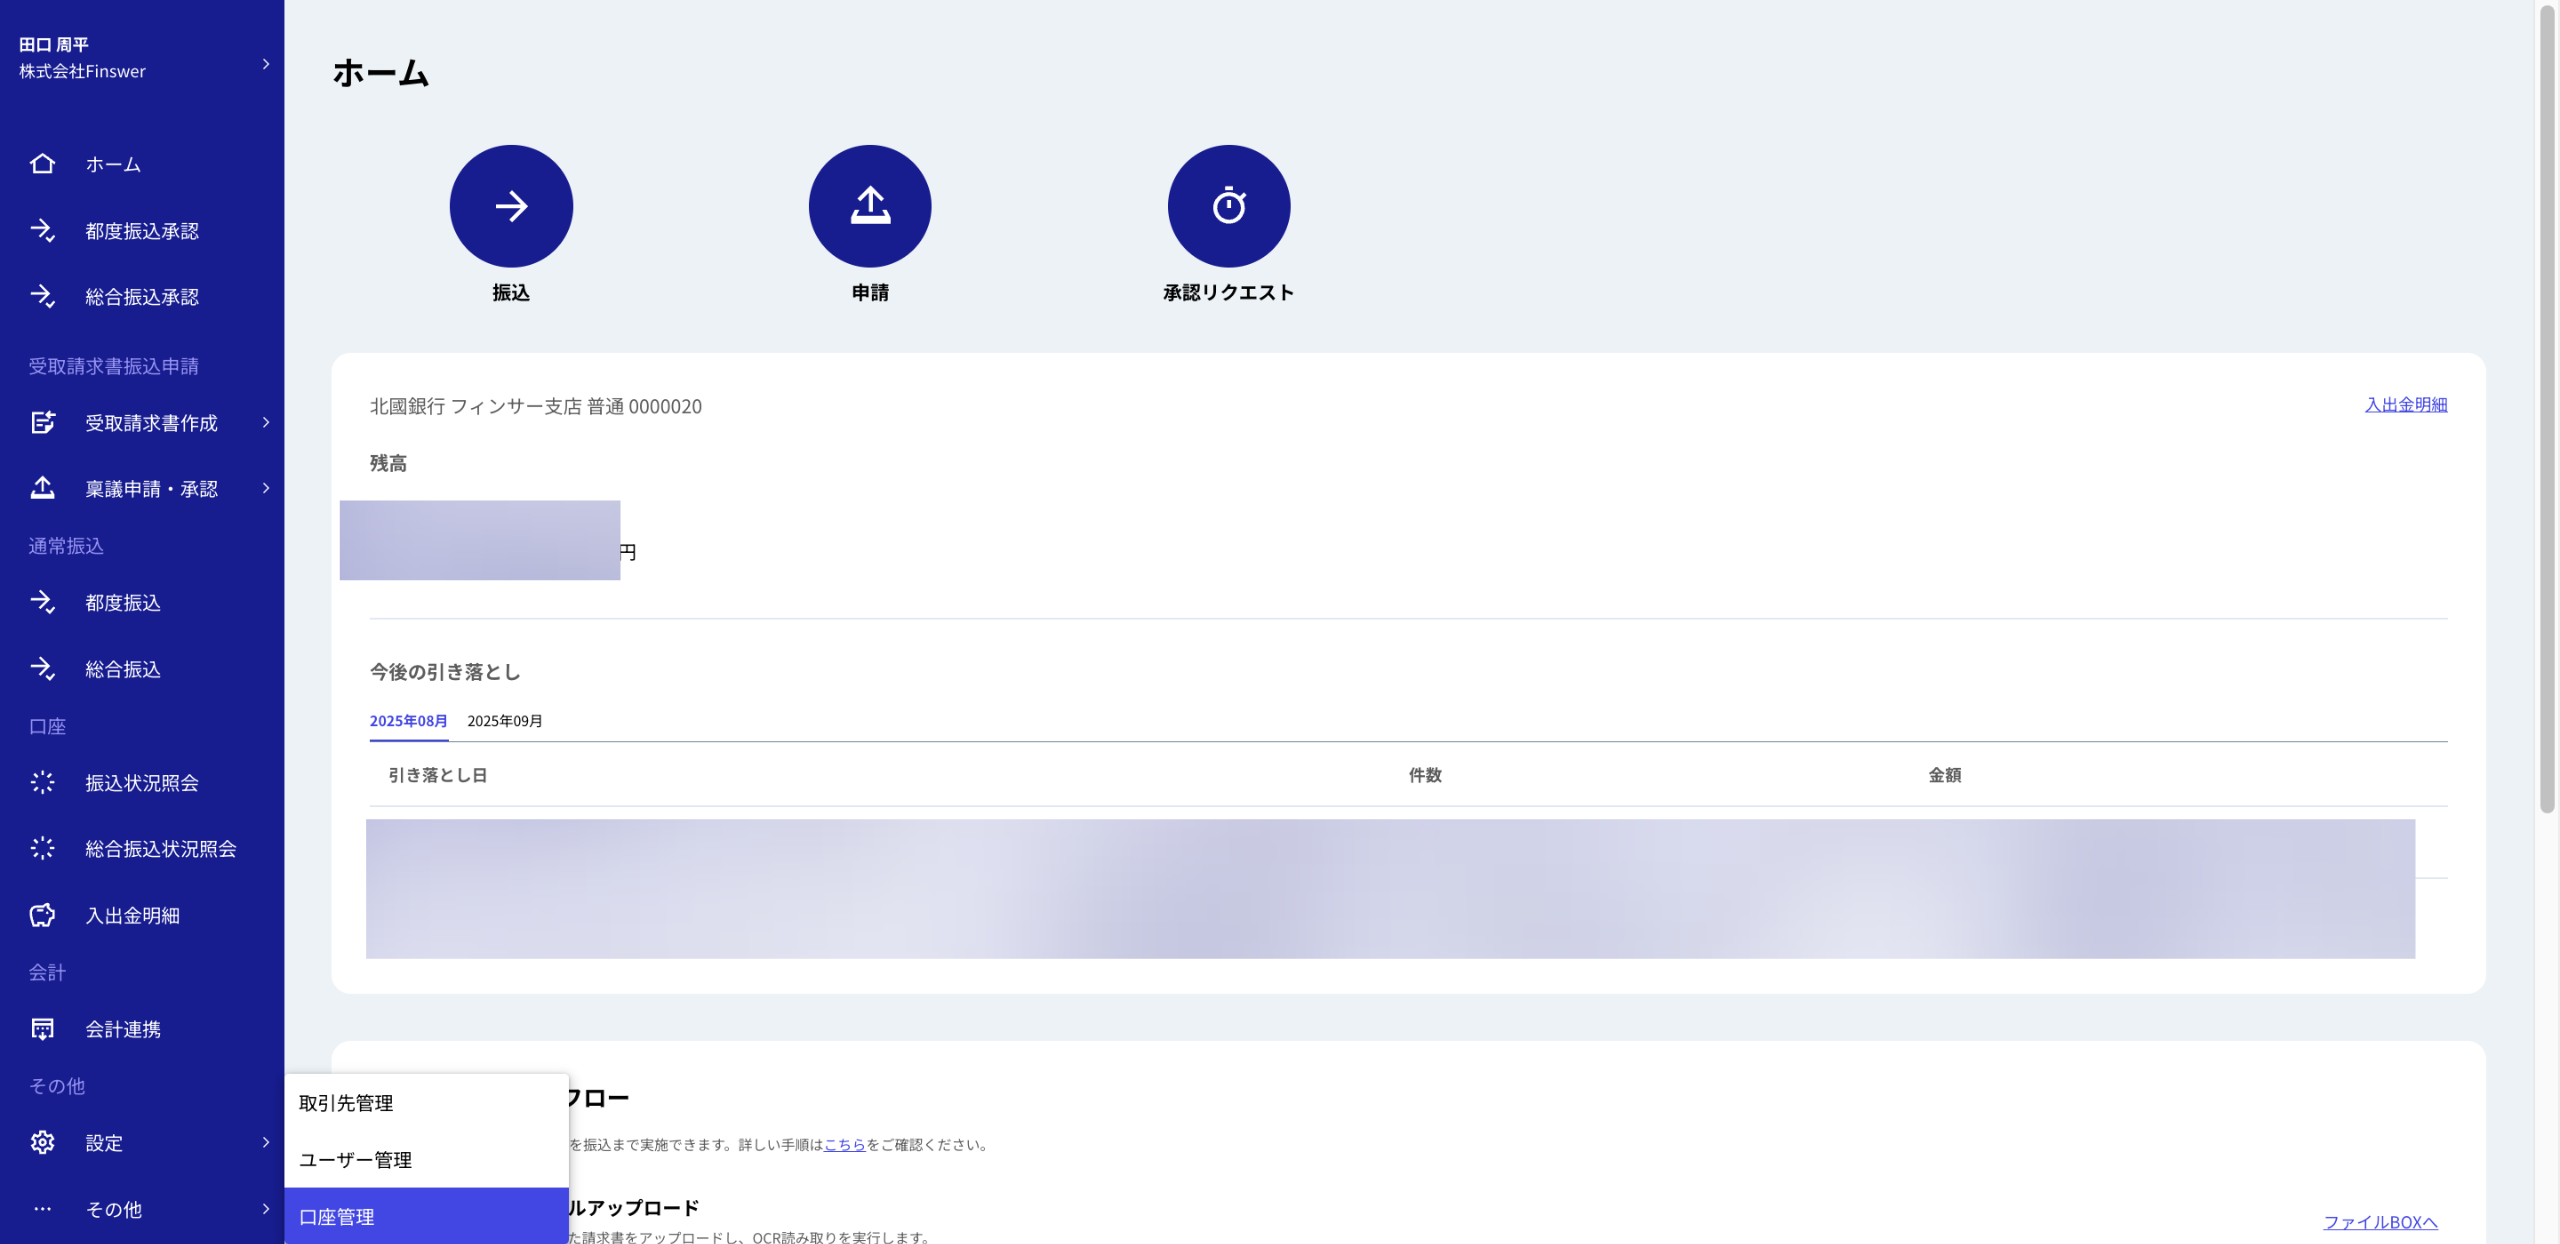
Task: Click the page vertical scrollbar
Action: coord(2546,400)
